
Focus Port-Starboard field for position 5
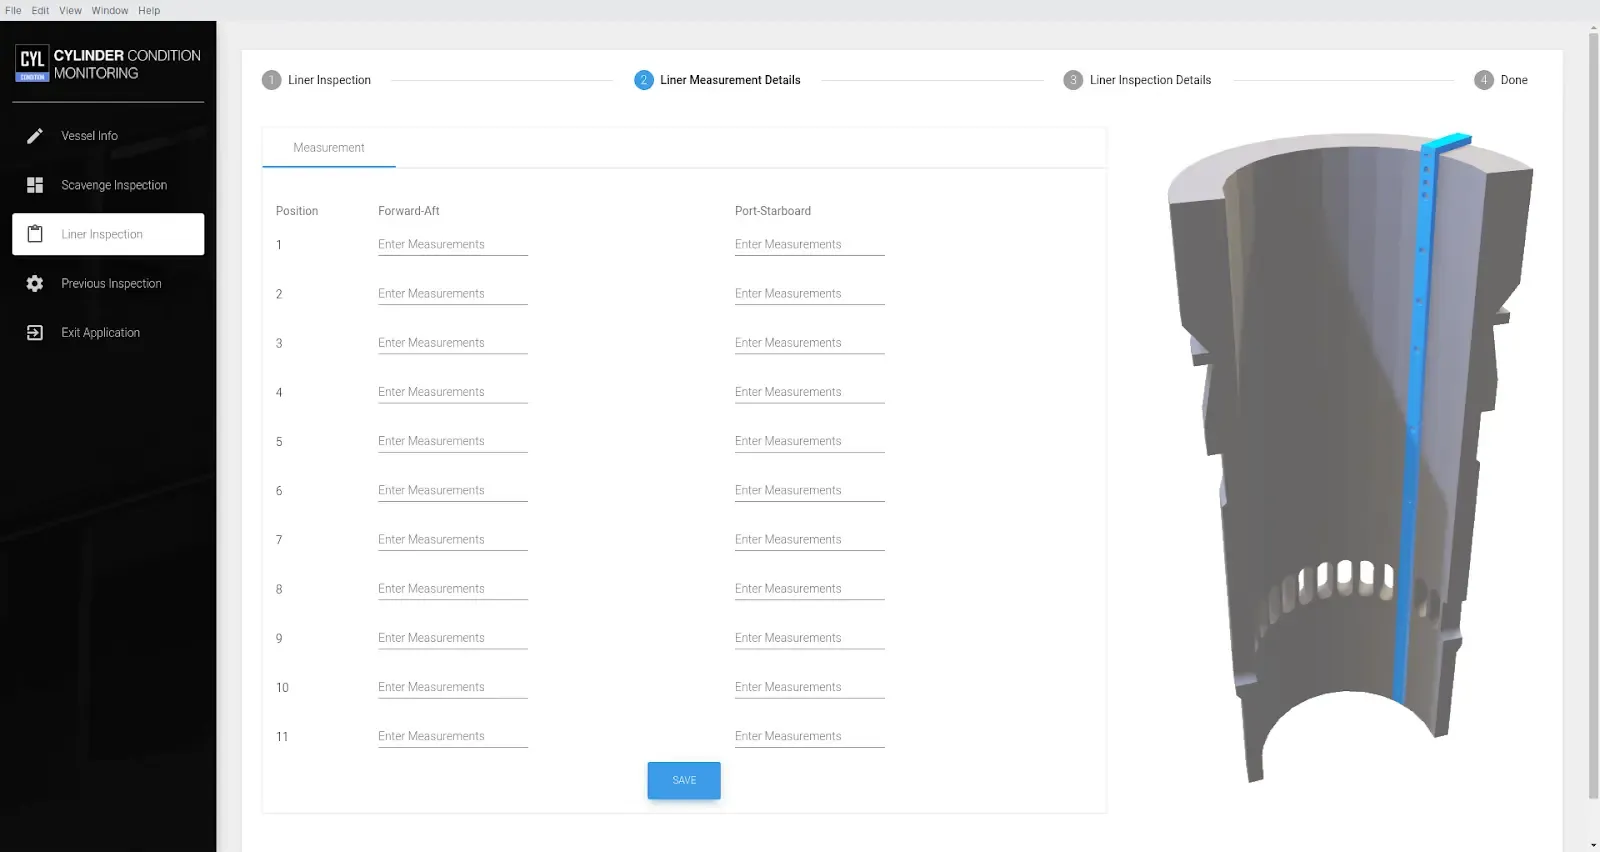point(809,441)
